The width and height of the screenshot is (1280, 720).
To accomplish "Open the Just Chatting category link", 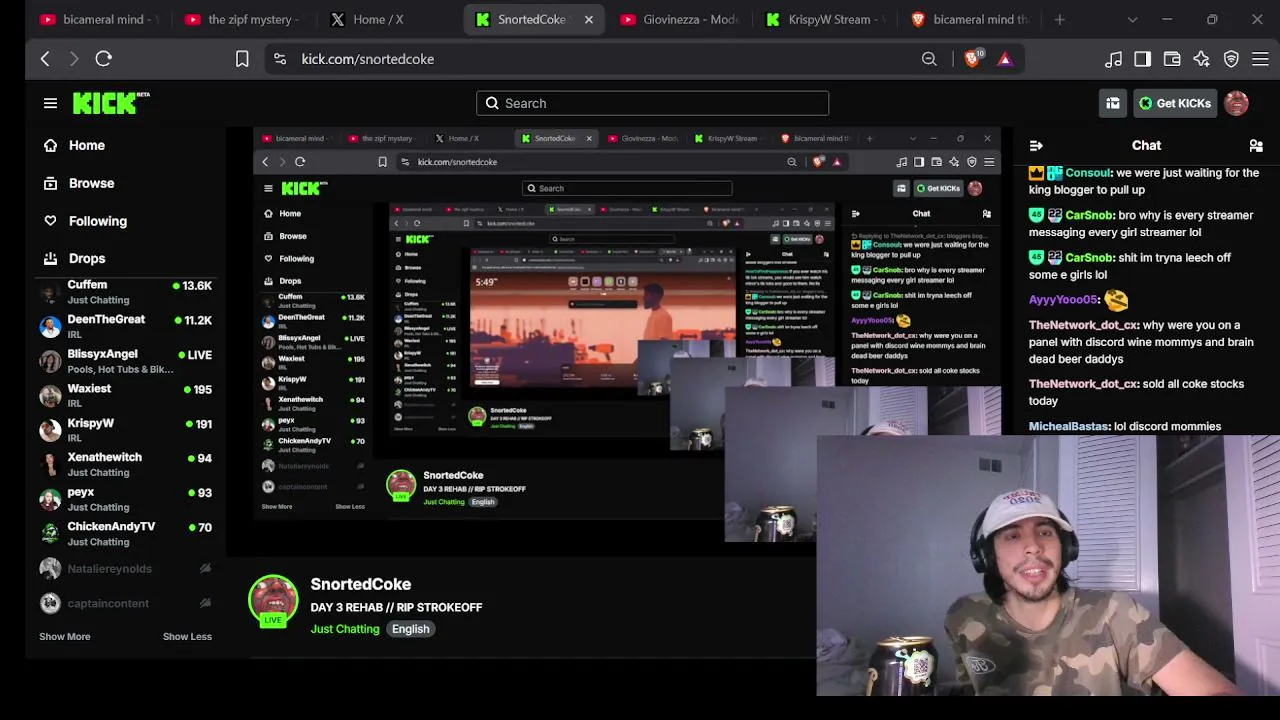I will click(x=345, y=629).
